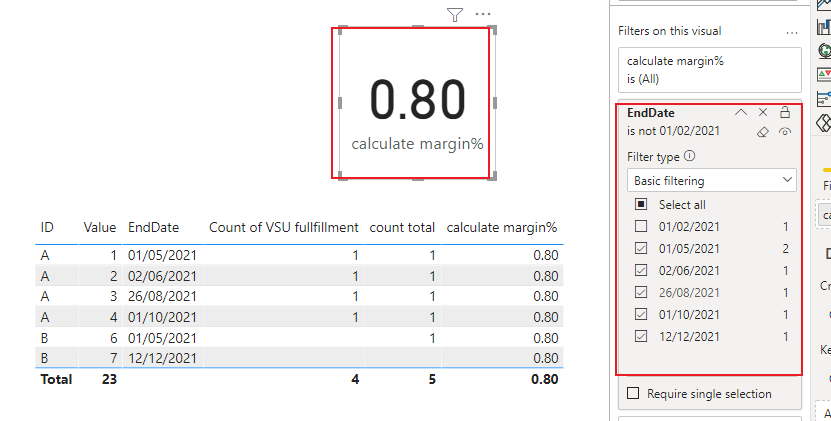
Task: Click the Value 3 cell in row A
Action: click(113, 296)
